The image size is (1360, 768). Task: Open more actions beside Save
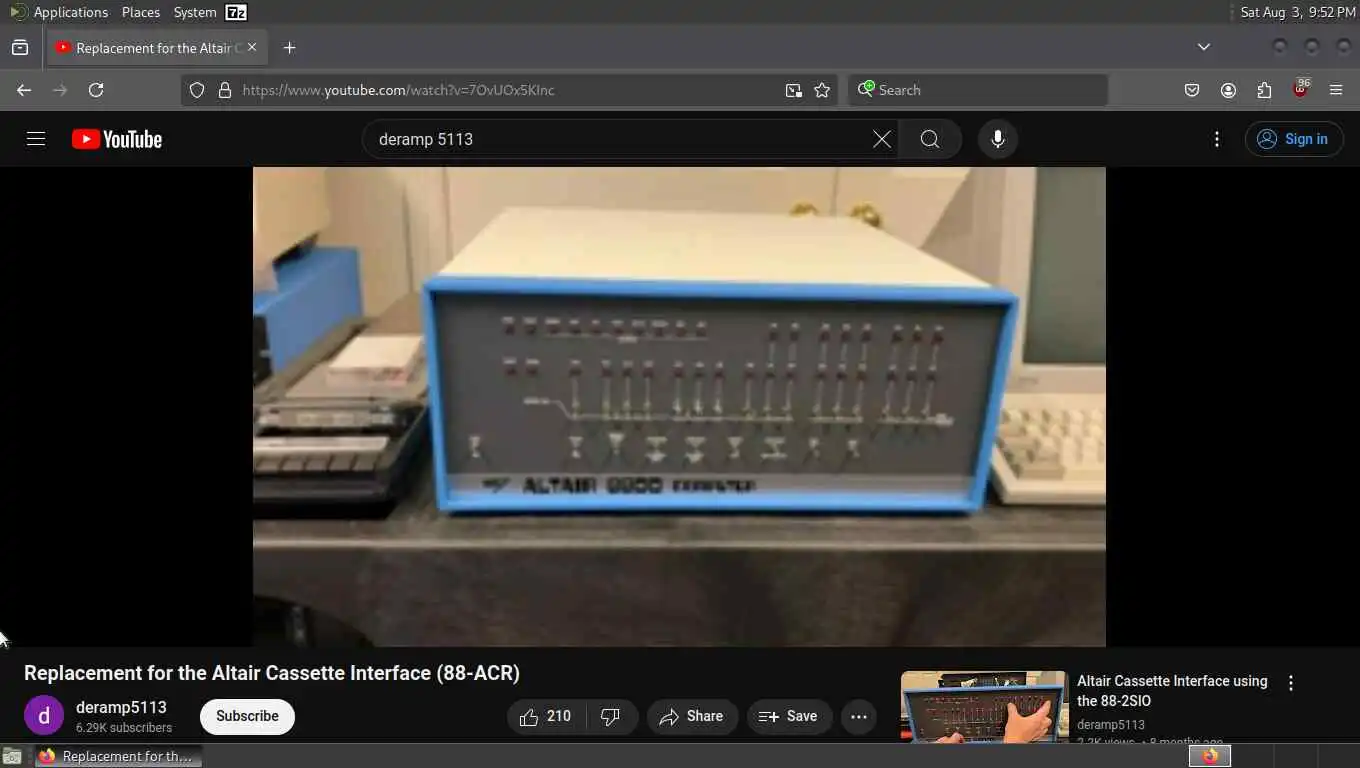[x=858, y=716]
